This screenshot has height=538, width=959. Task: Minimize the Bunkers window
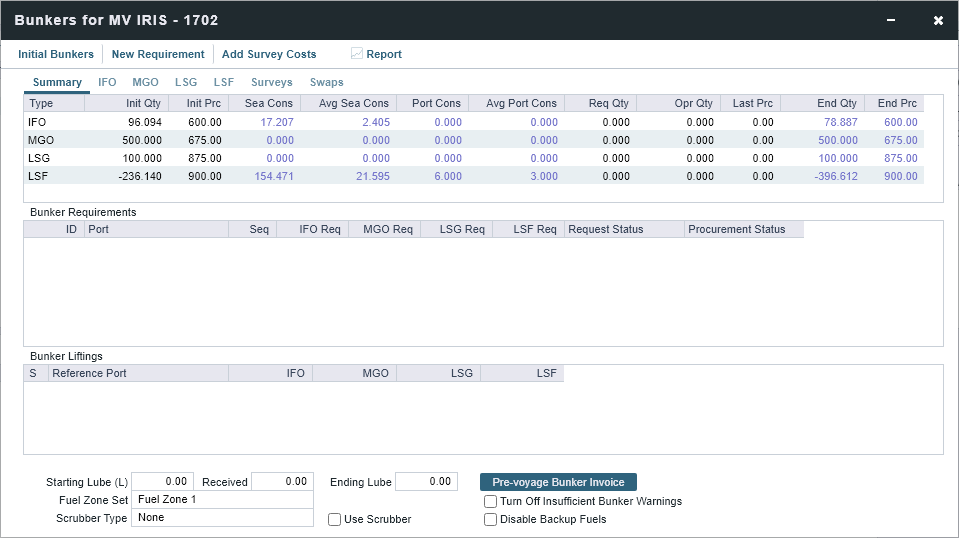[x=891, y=20]
